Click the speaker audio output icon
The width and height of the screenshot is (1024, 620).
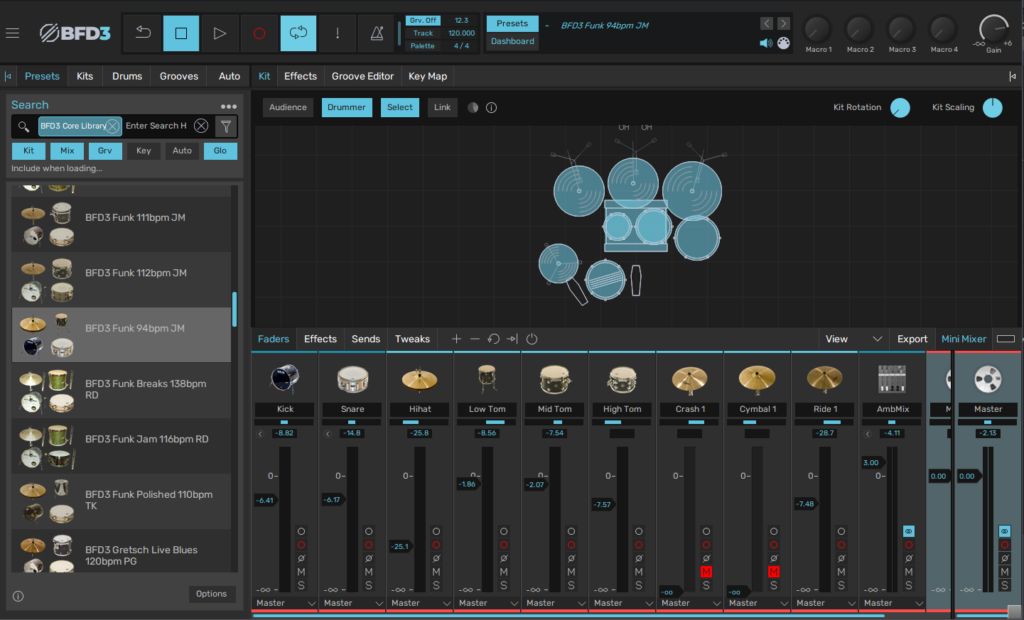[766, 43]
